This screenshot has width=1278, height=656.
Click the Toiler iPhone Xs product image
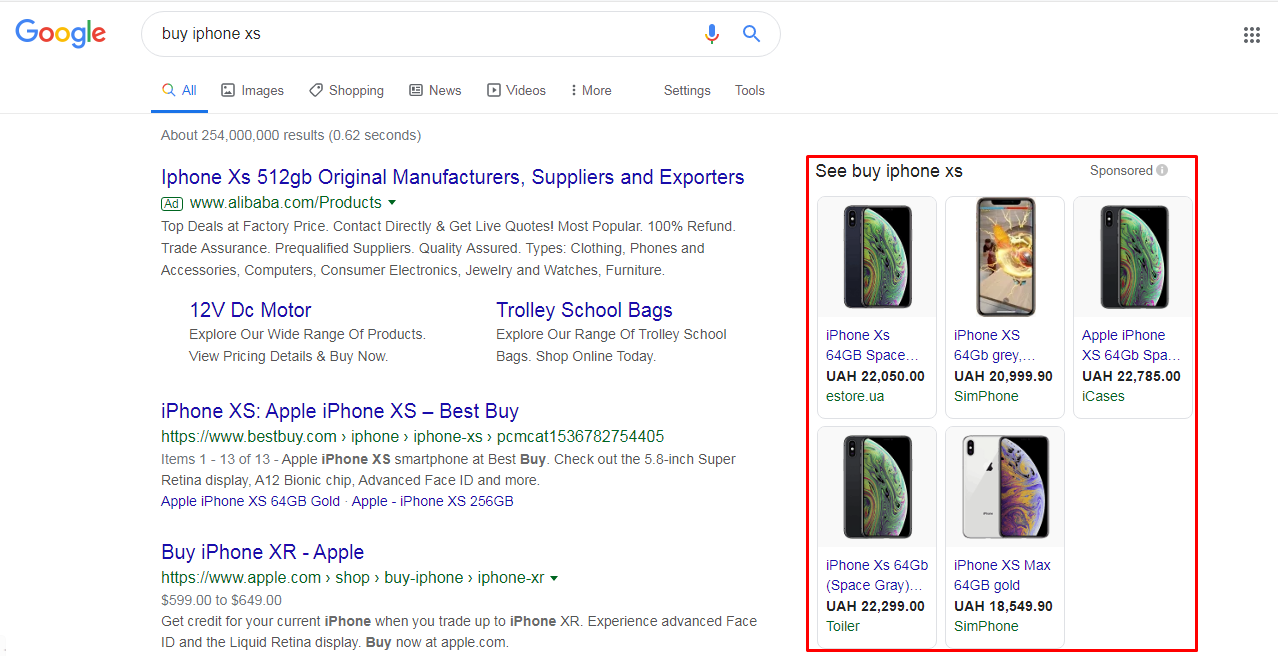(877, 487)
